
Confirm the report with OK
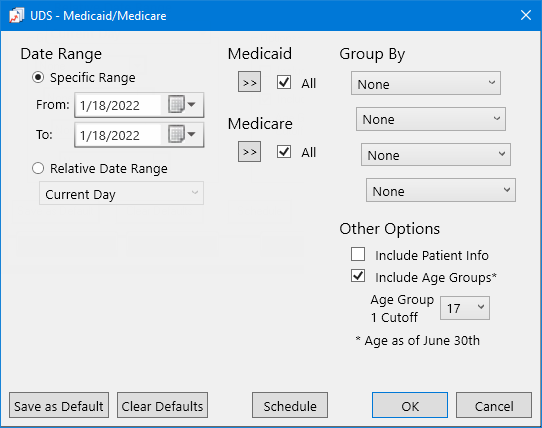(x=410, y=405)
